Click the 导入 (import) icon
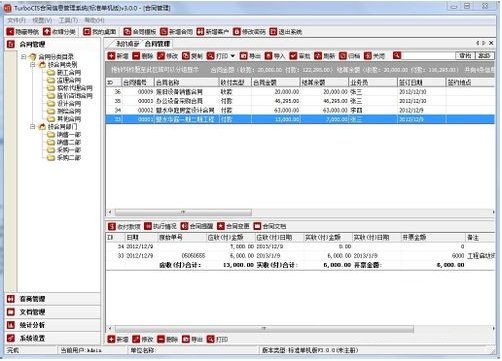Image resolution: width=502 pixels, height=361 pixels. (268, 56)
